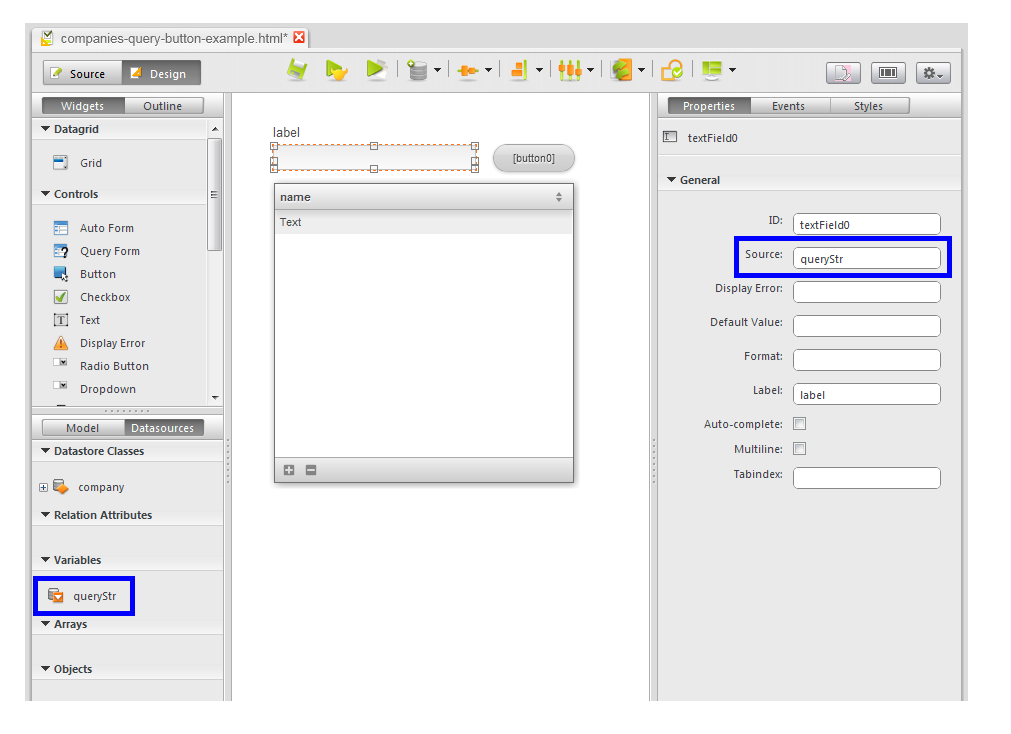The image size is (1011, 734).
Task: Click the Default Value input field
Action: tap(866, 326)
